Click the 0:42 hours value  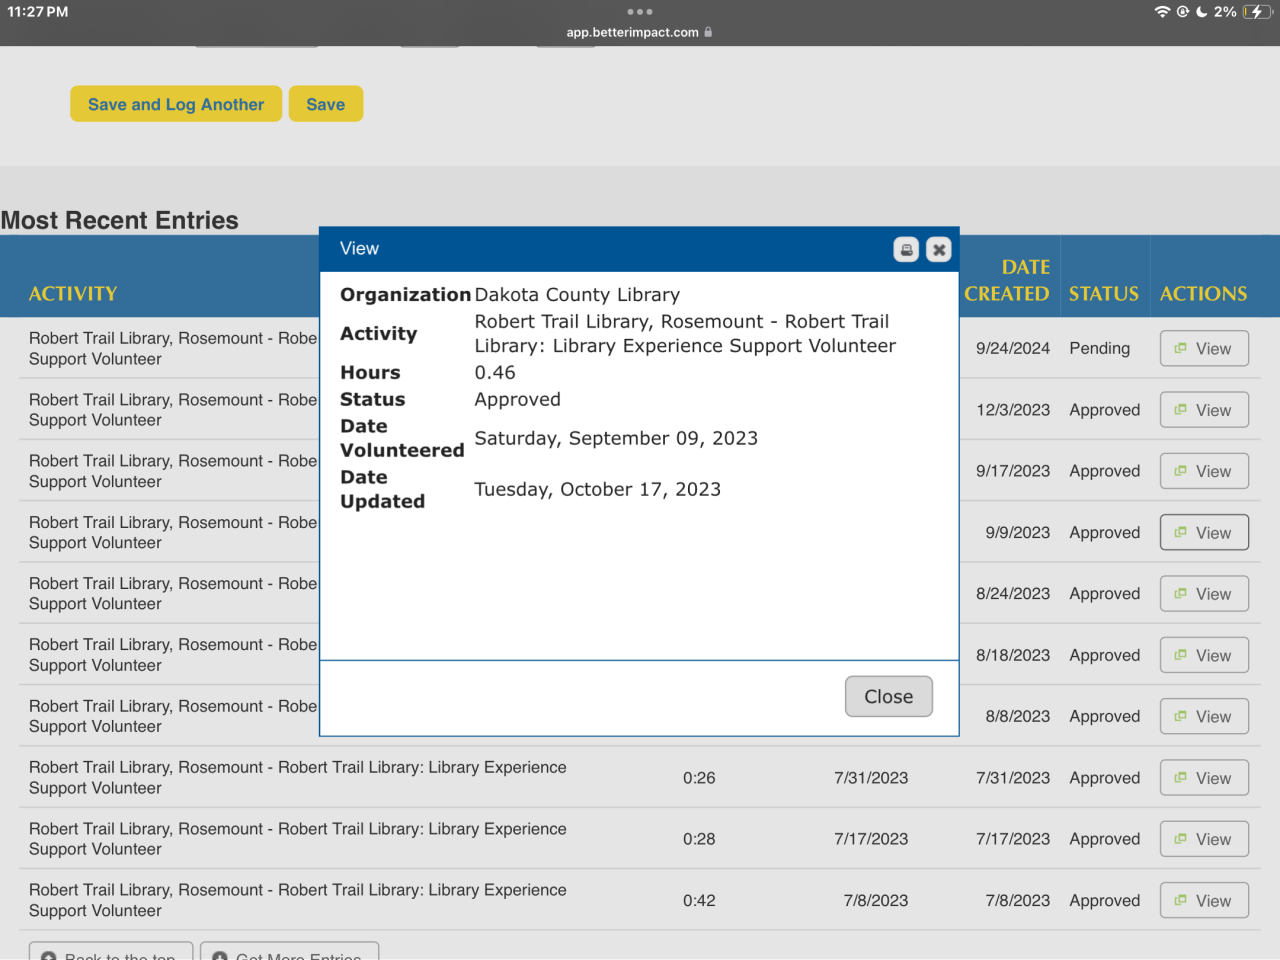(699, 901)
